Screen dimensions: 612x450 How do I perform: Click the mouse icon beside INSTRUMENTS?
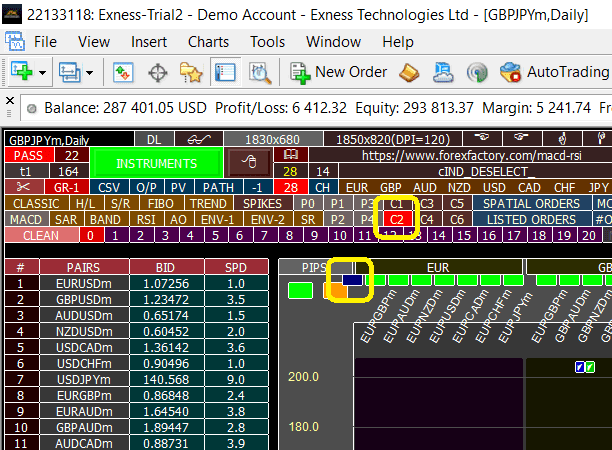click(249, 162)
